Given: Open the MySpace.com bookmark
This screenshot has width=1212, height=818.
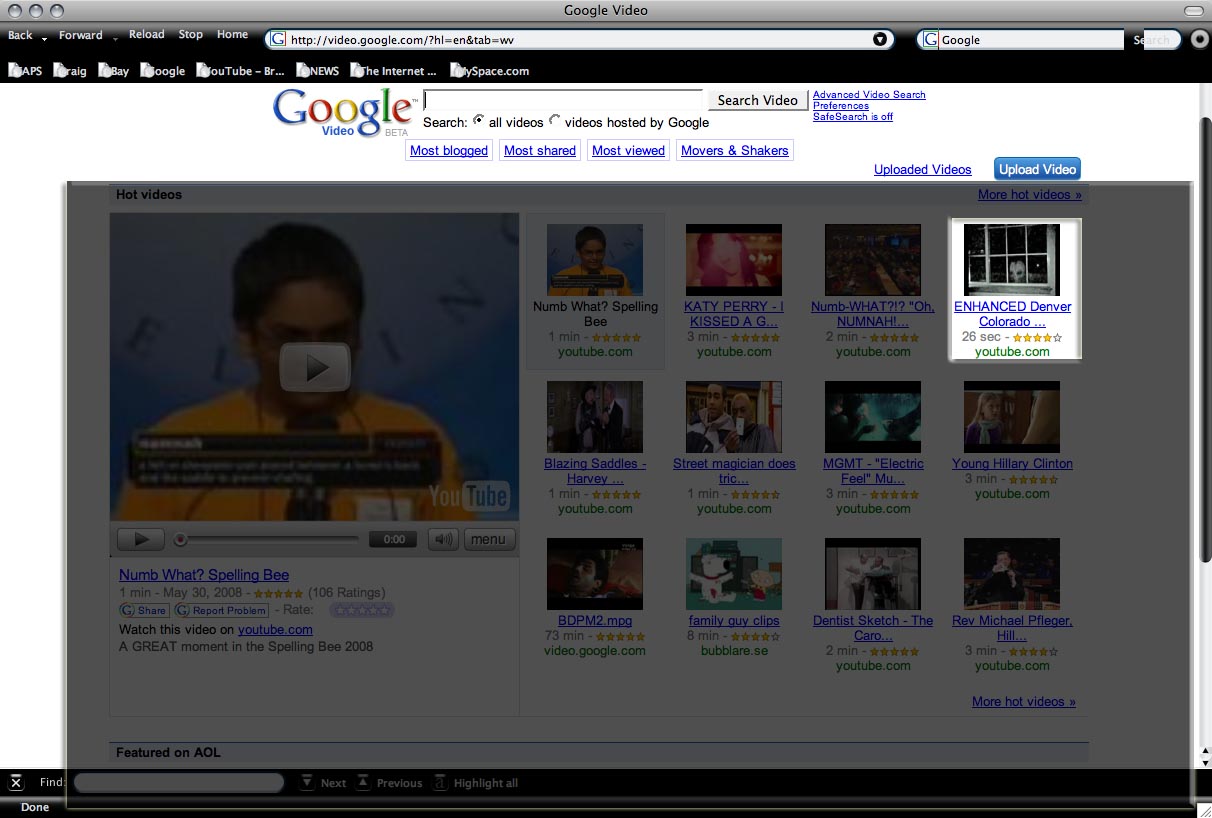Looking at the screenshot, I should point(489,71).
